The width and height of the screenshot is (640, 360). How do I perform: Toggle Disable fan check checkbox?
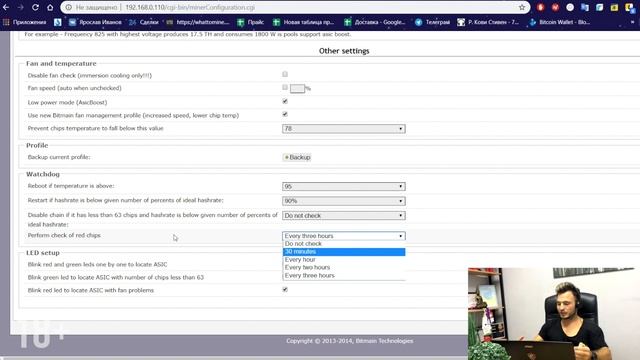285,74
